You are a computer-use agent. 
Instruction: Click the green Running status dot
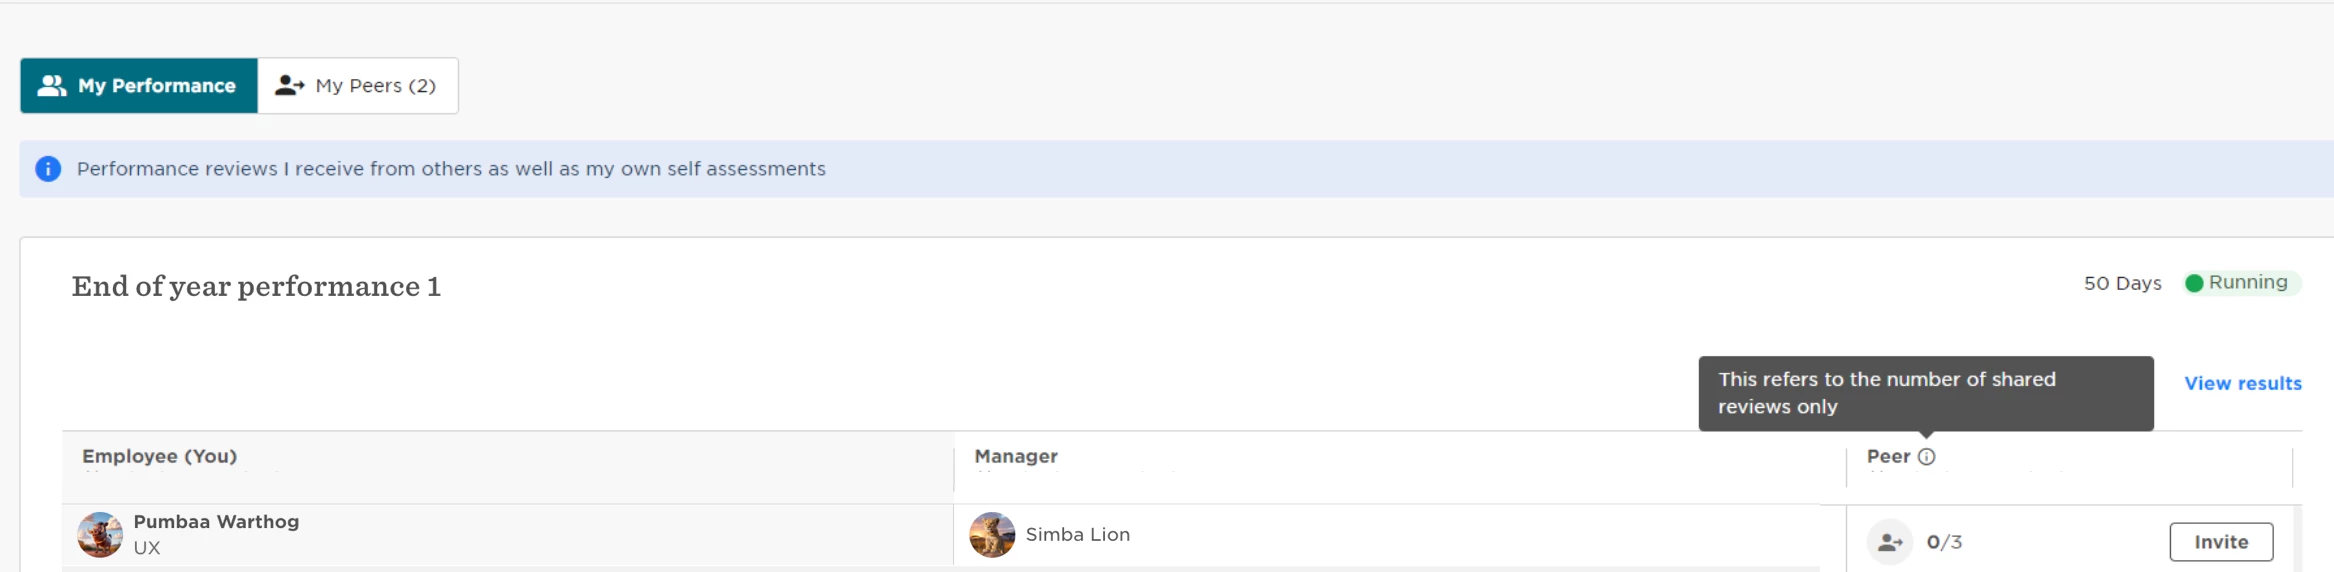pos(2195,283)
